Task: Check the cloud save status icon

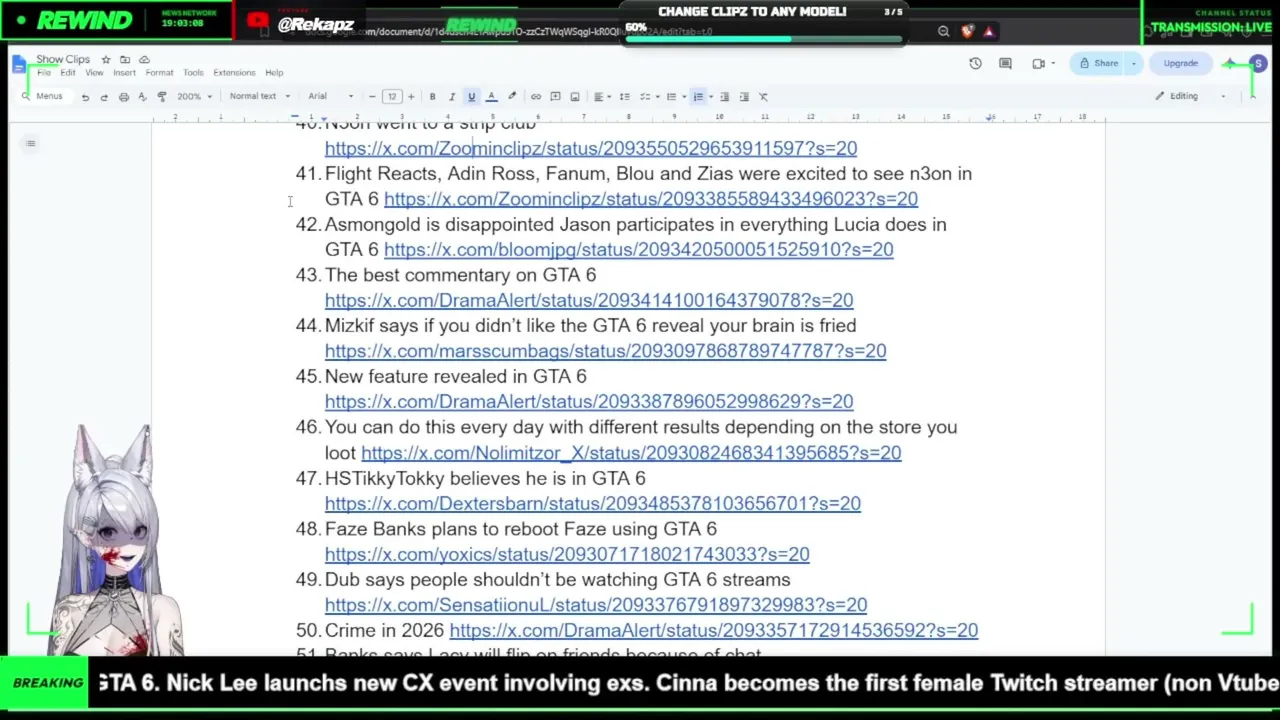Action: tap(144, 60)
